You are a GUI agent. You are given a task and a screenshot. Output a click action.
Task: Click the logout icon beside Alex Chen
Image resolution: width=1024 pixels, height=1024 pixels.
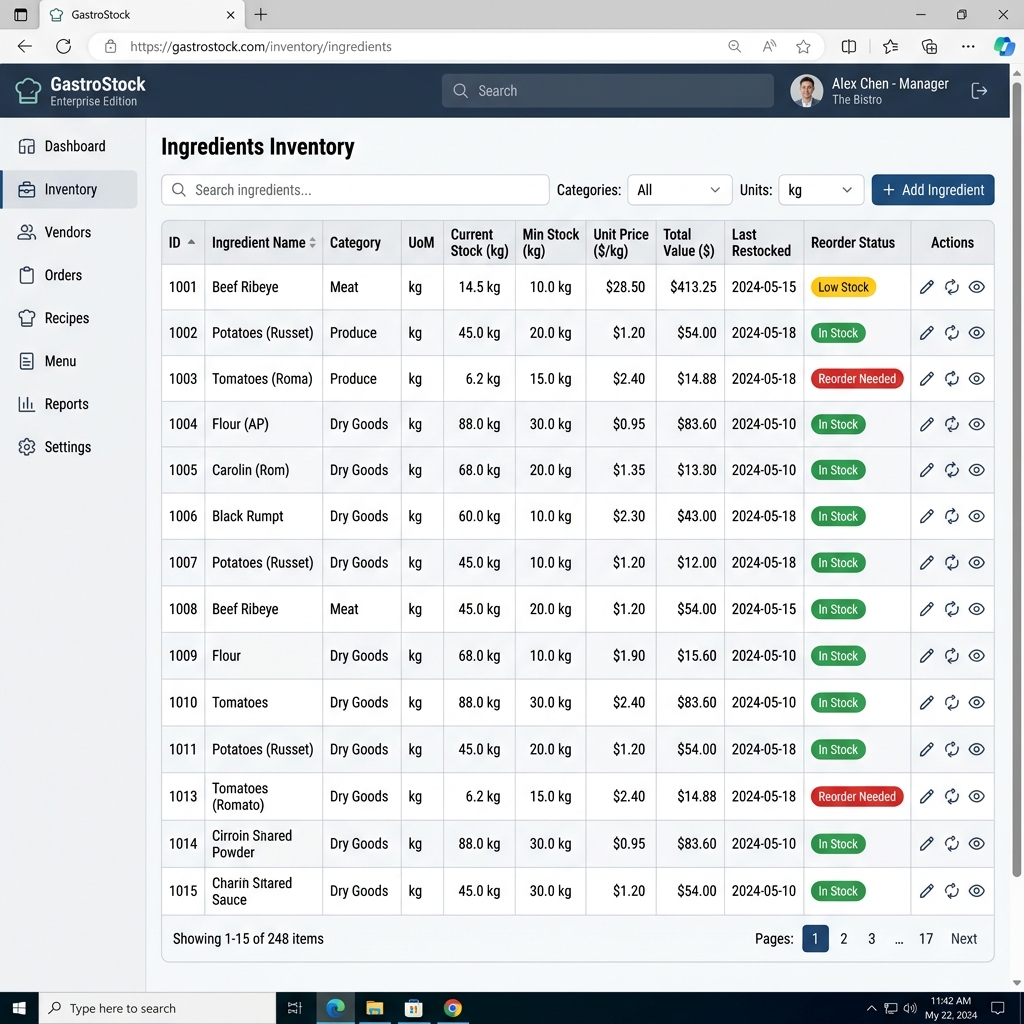[979, 91]
